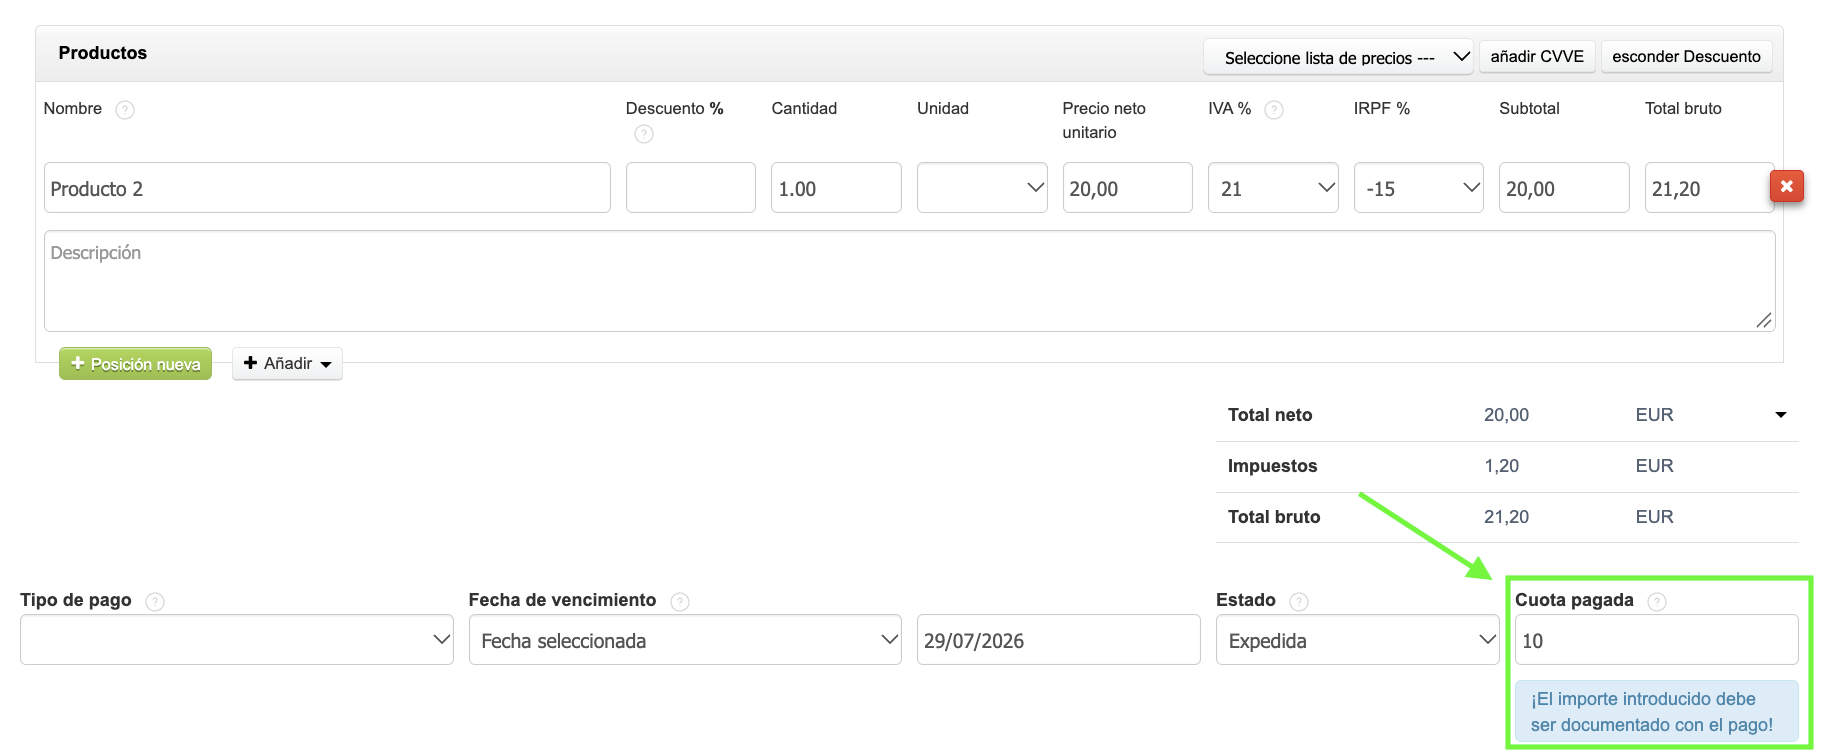This screenshot has width=1840, height=754.
Task: Click the help icon next to Estado
Action: [x=1299, y=602]
